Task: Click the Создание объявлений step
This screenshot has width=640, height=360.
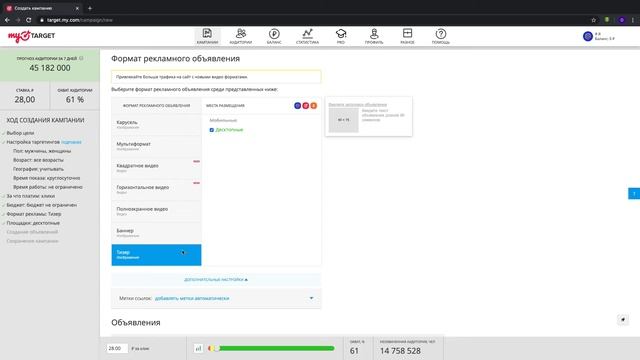Action: point(32,232)
